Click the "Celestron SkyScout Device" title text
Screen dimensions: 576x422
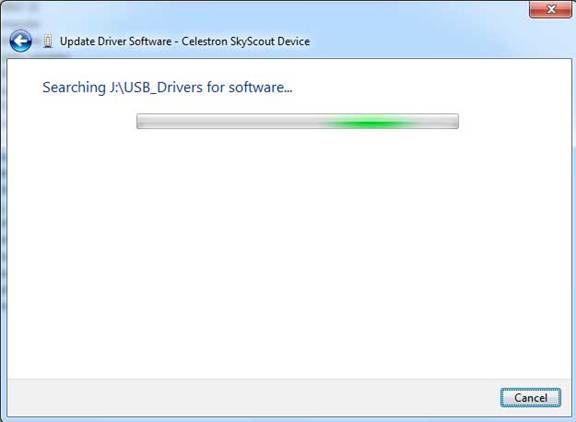coord(245,42)
